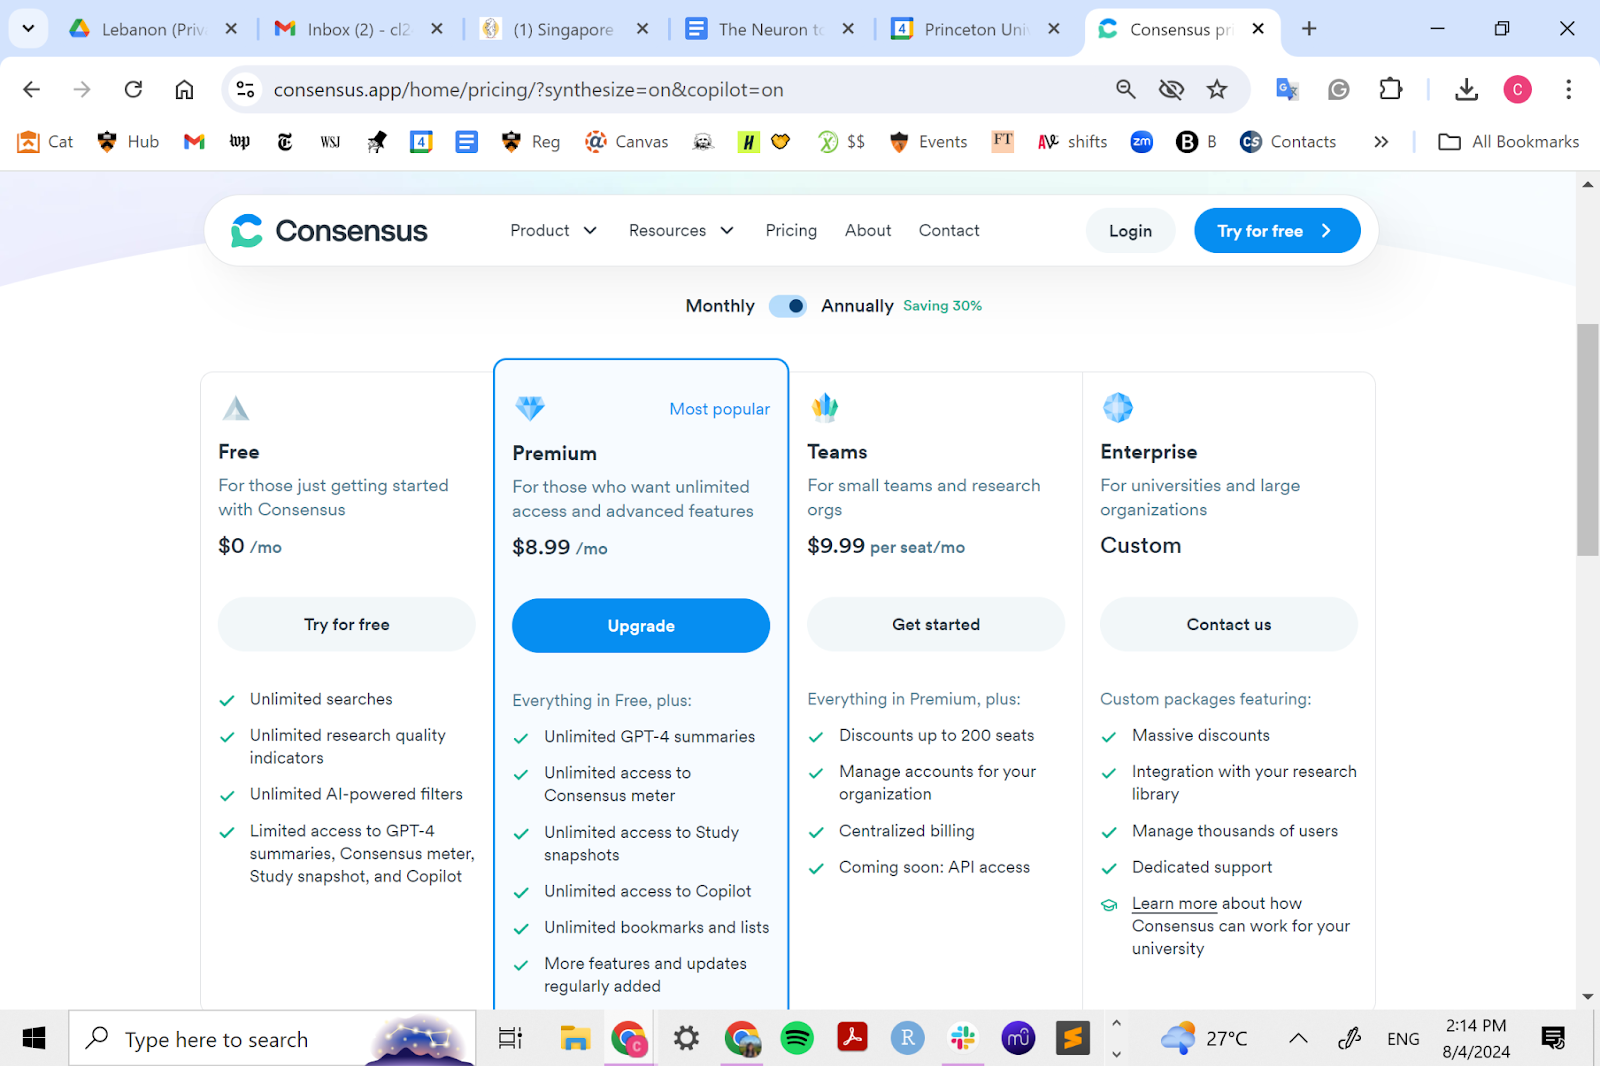Open the Windows notification center
The image size is (1600, 1066).
pos(1553,1038)
